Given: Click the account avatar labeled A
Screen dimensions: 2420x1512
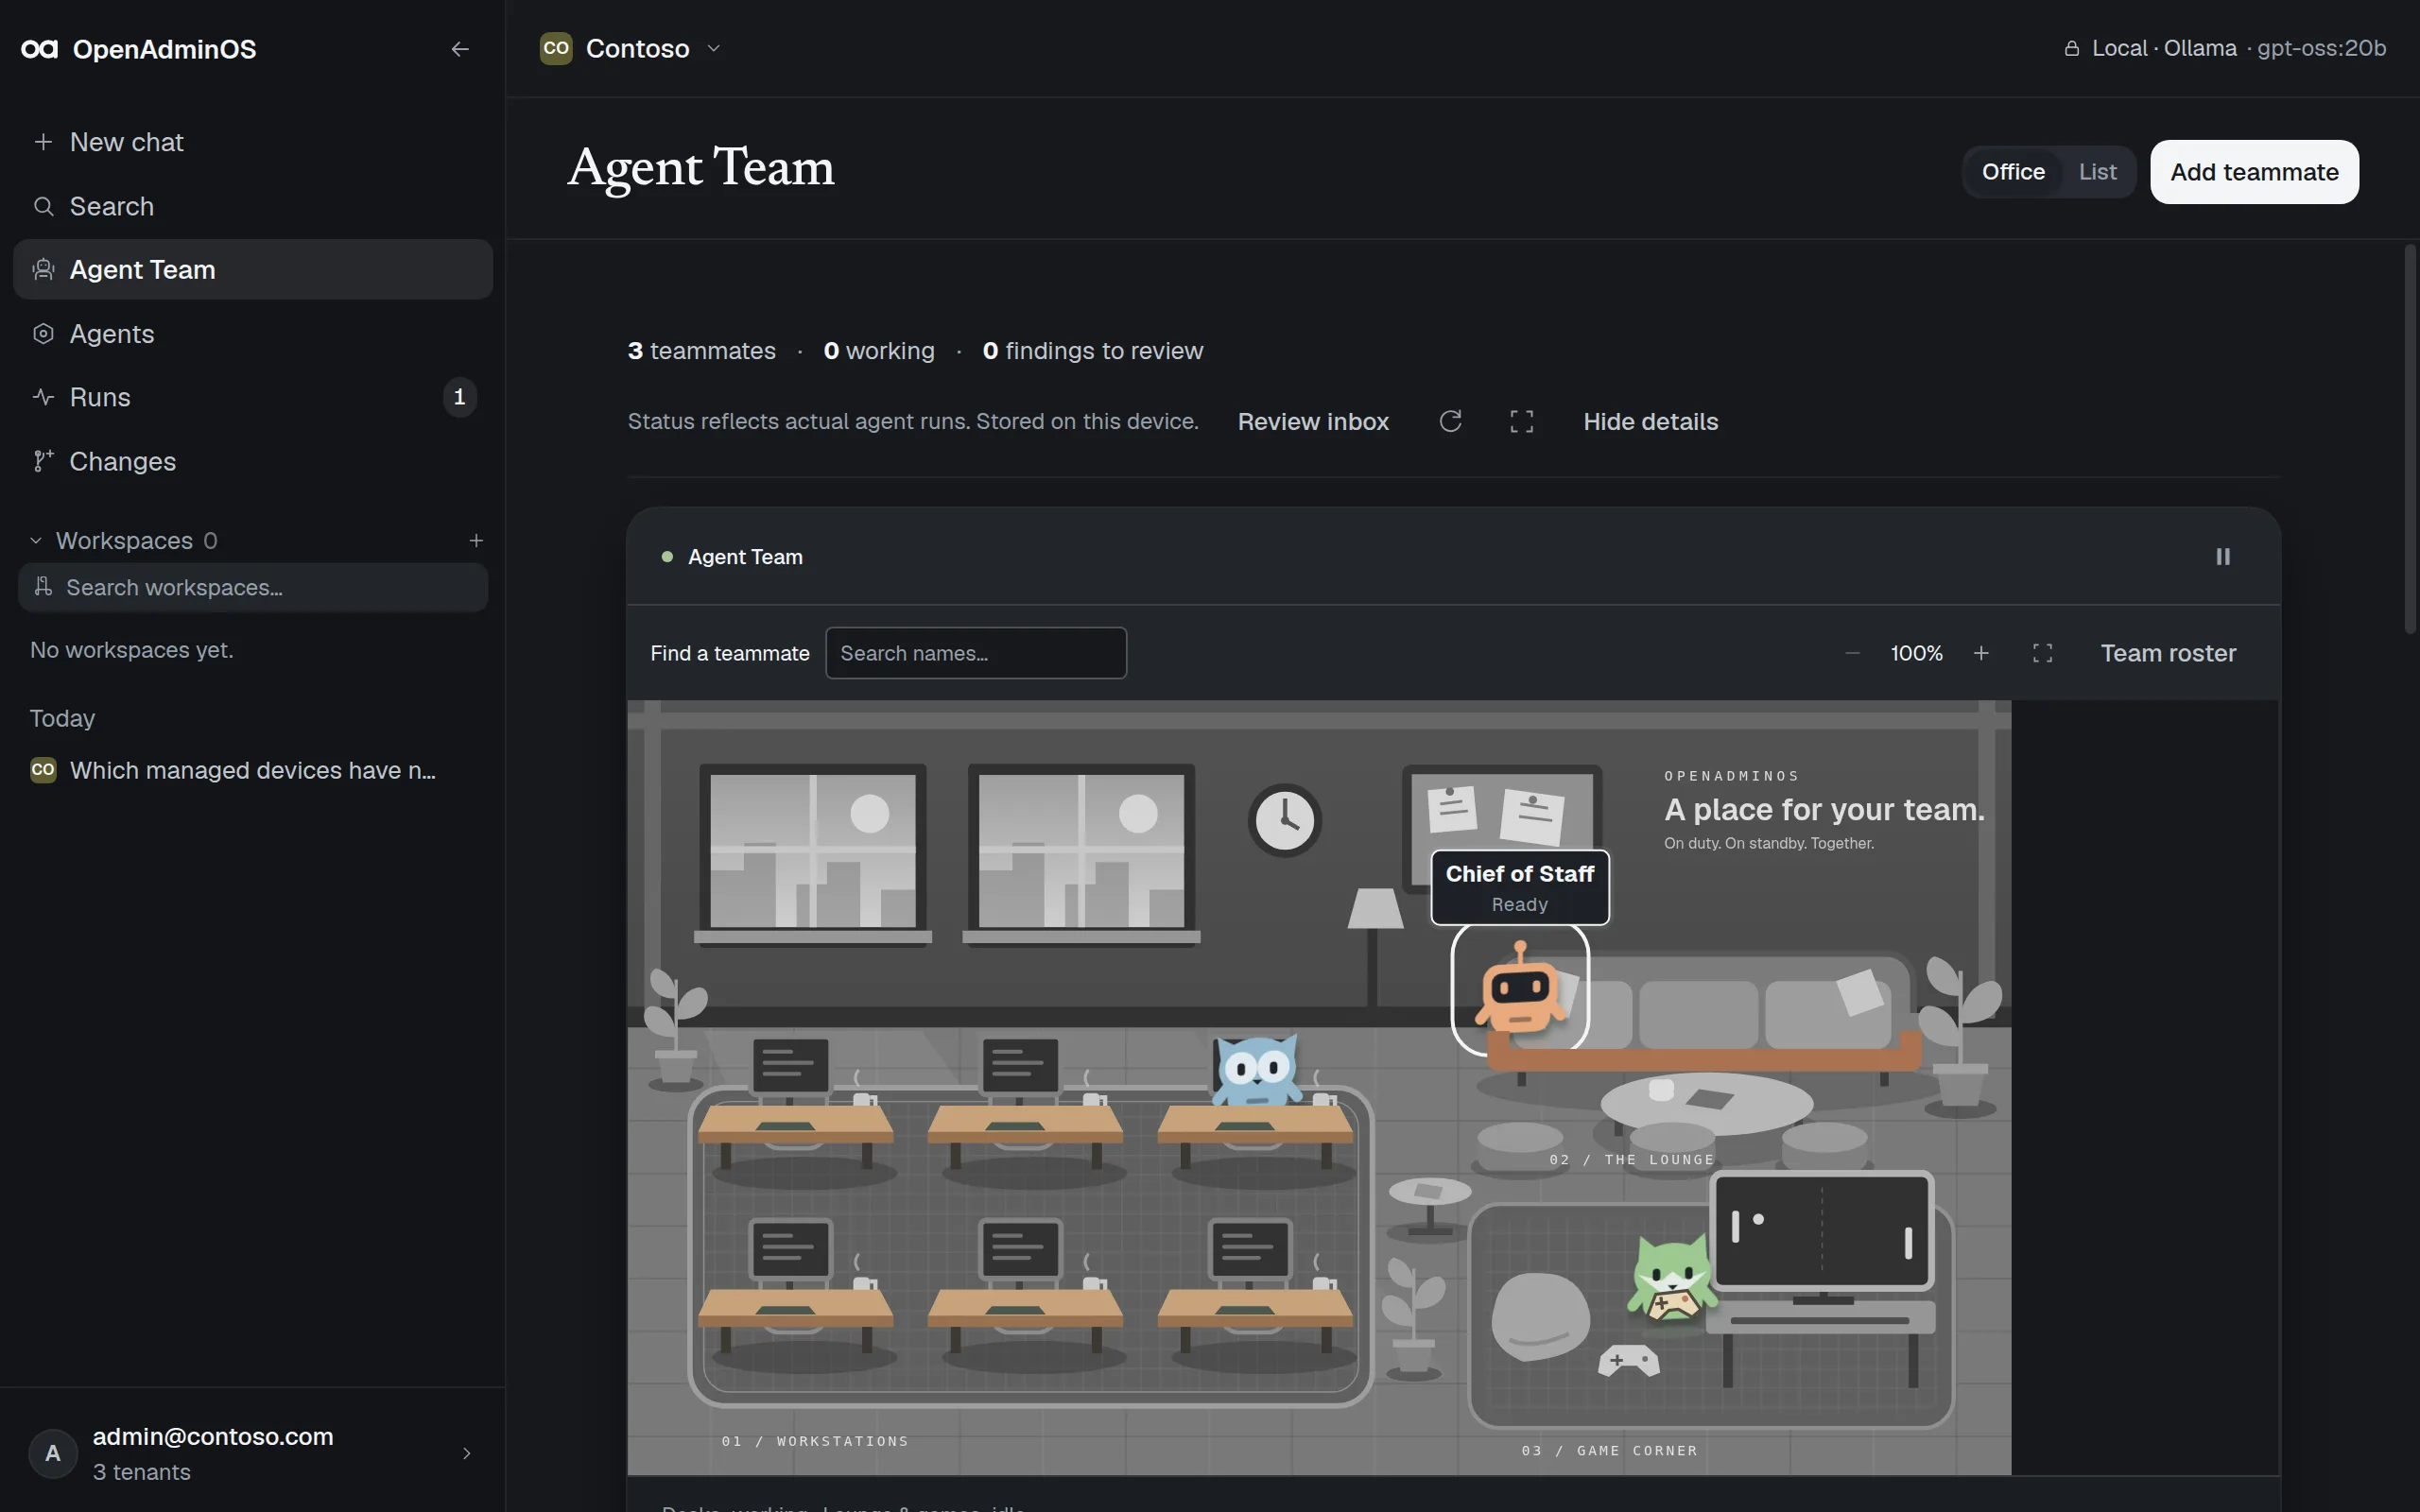Looking at the screenshot, I should click(x=53, y=1453).
